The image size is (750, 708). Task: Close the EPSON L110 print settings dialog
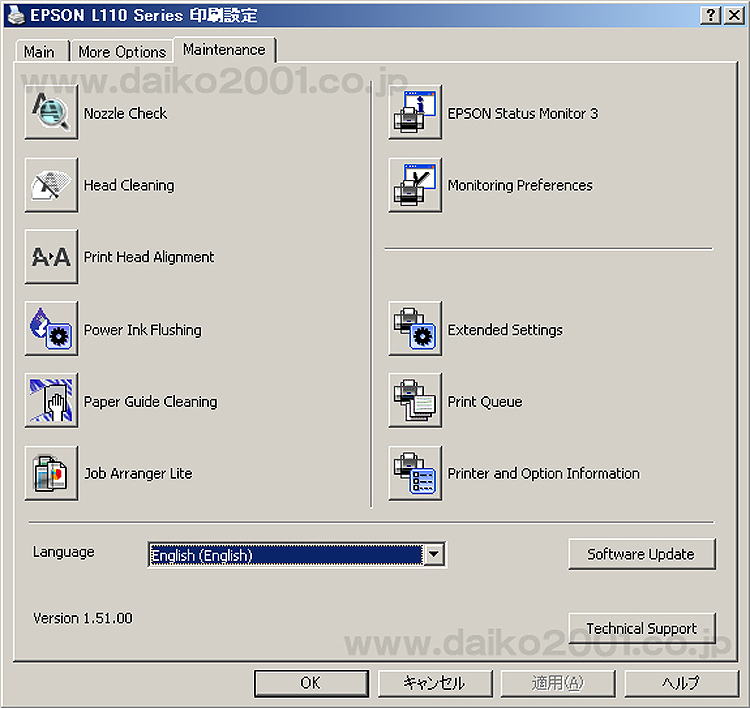tap(734, 15)
